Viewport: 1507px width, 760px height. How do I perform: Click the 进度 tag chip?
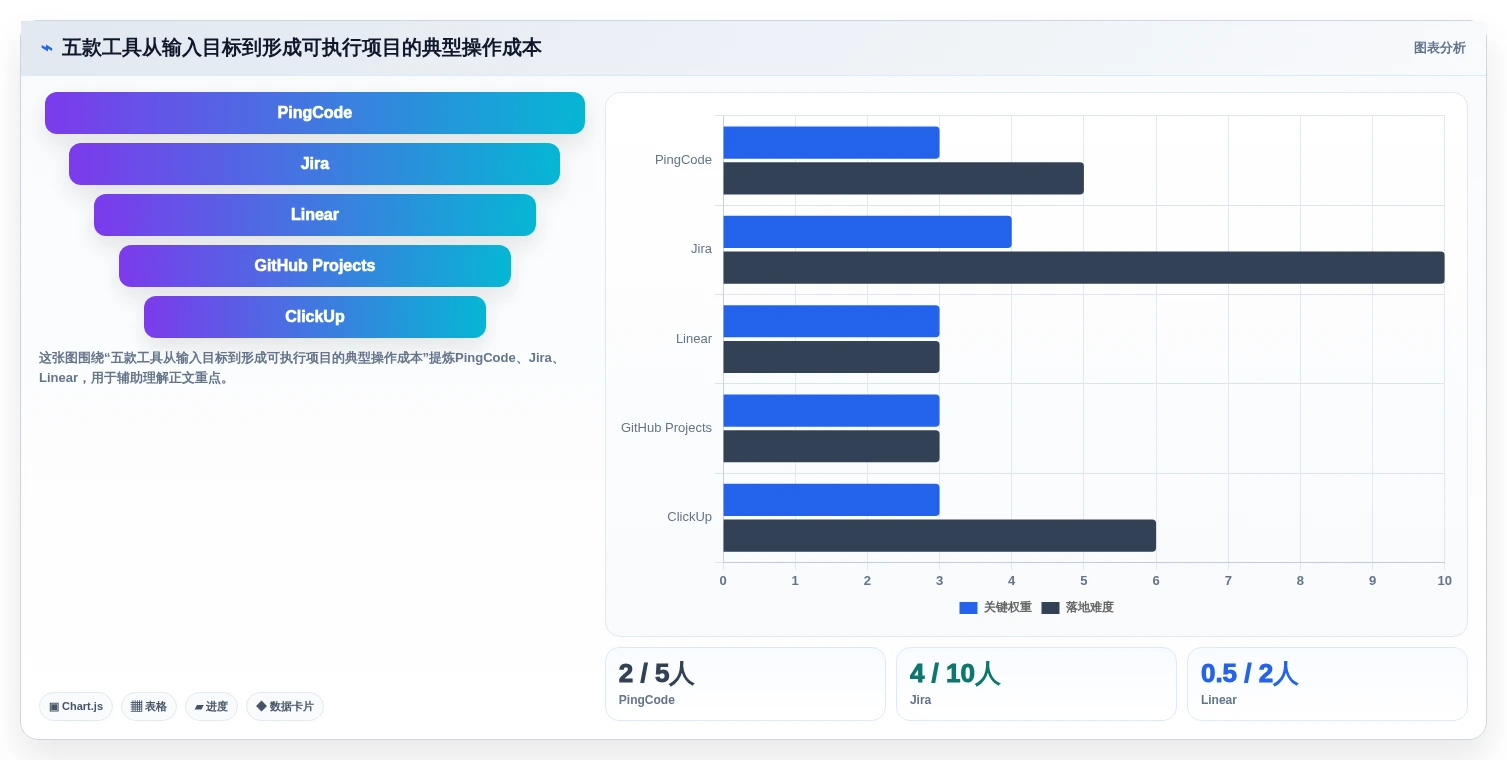point(211,706)
